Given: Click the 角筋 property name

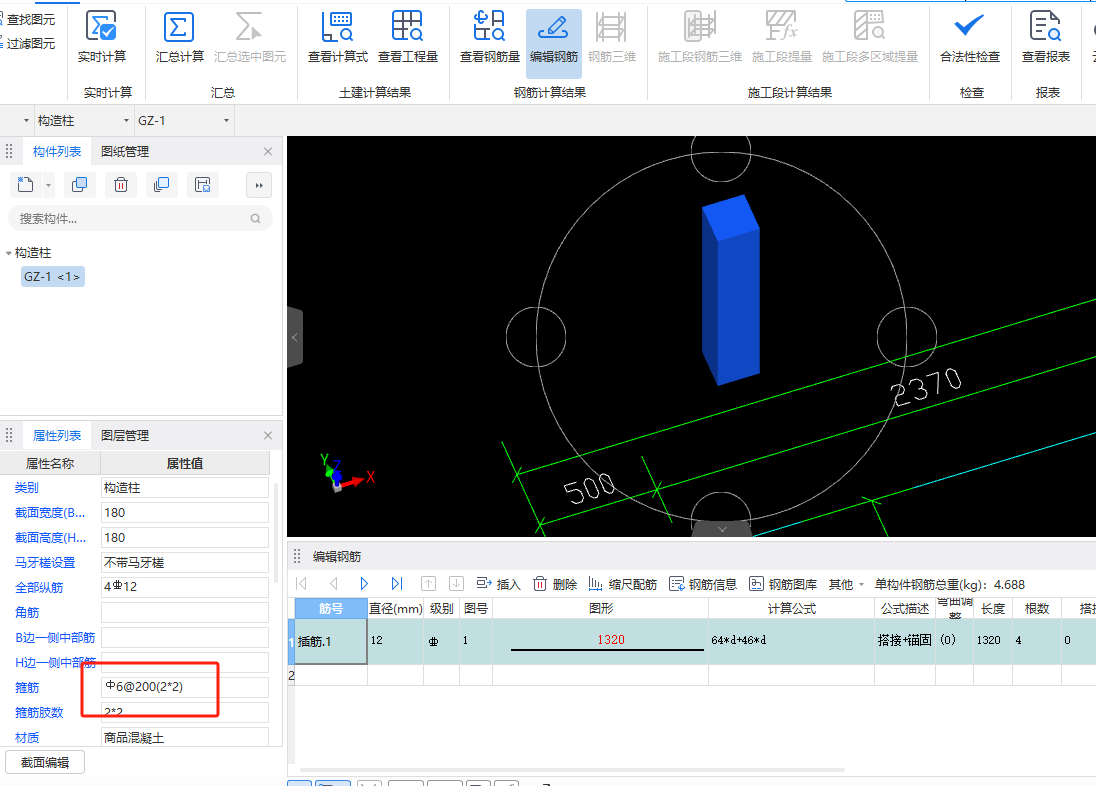Looking at the screenshot, I should [x=27, y=613].
